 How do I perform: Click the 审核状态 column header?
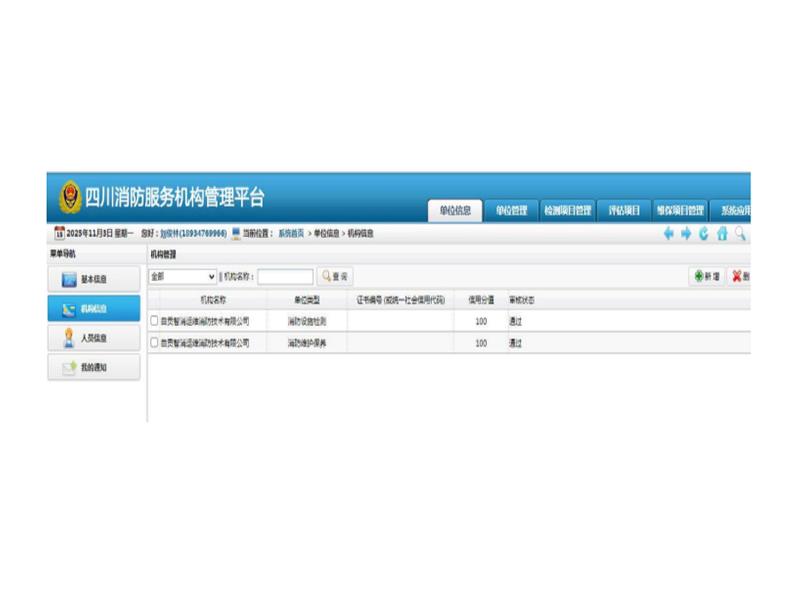(x=521, y=300)
